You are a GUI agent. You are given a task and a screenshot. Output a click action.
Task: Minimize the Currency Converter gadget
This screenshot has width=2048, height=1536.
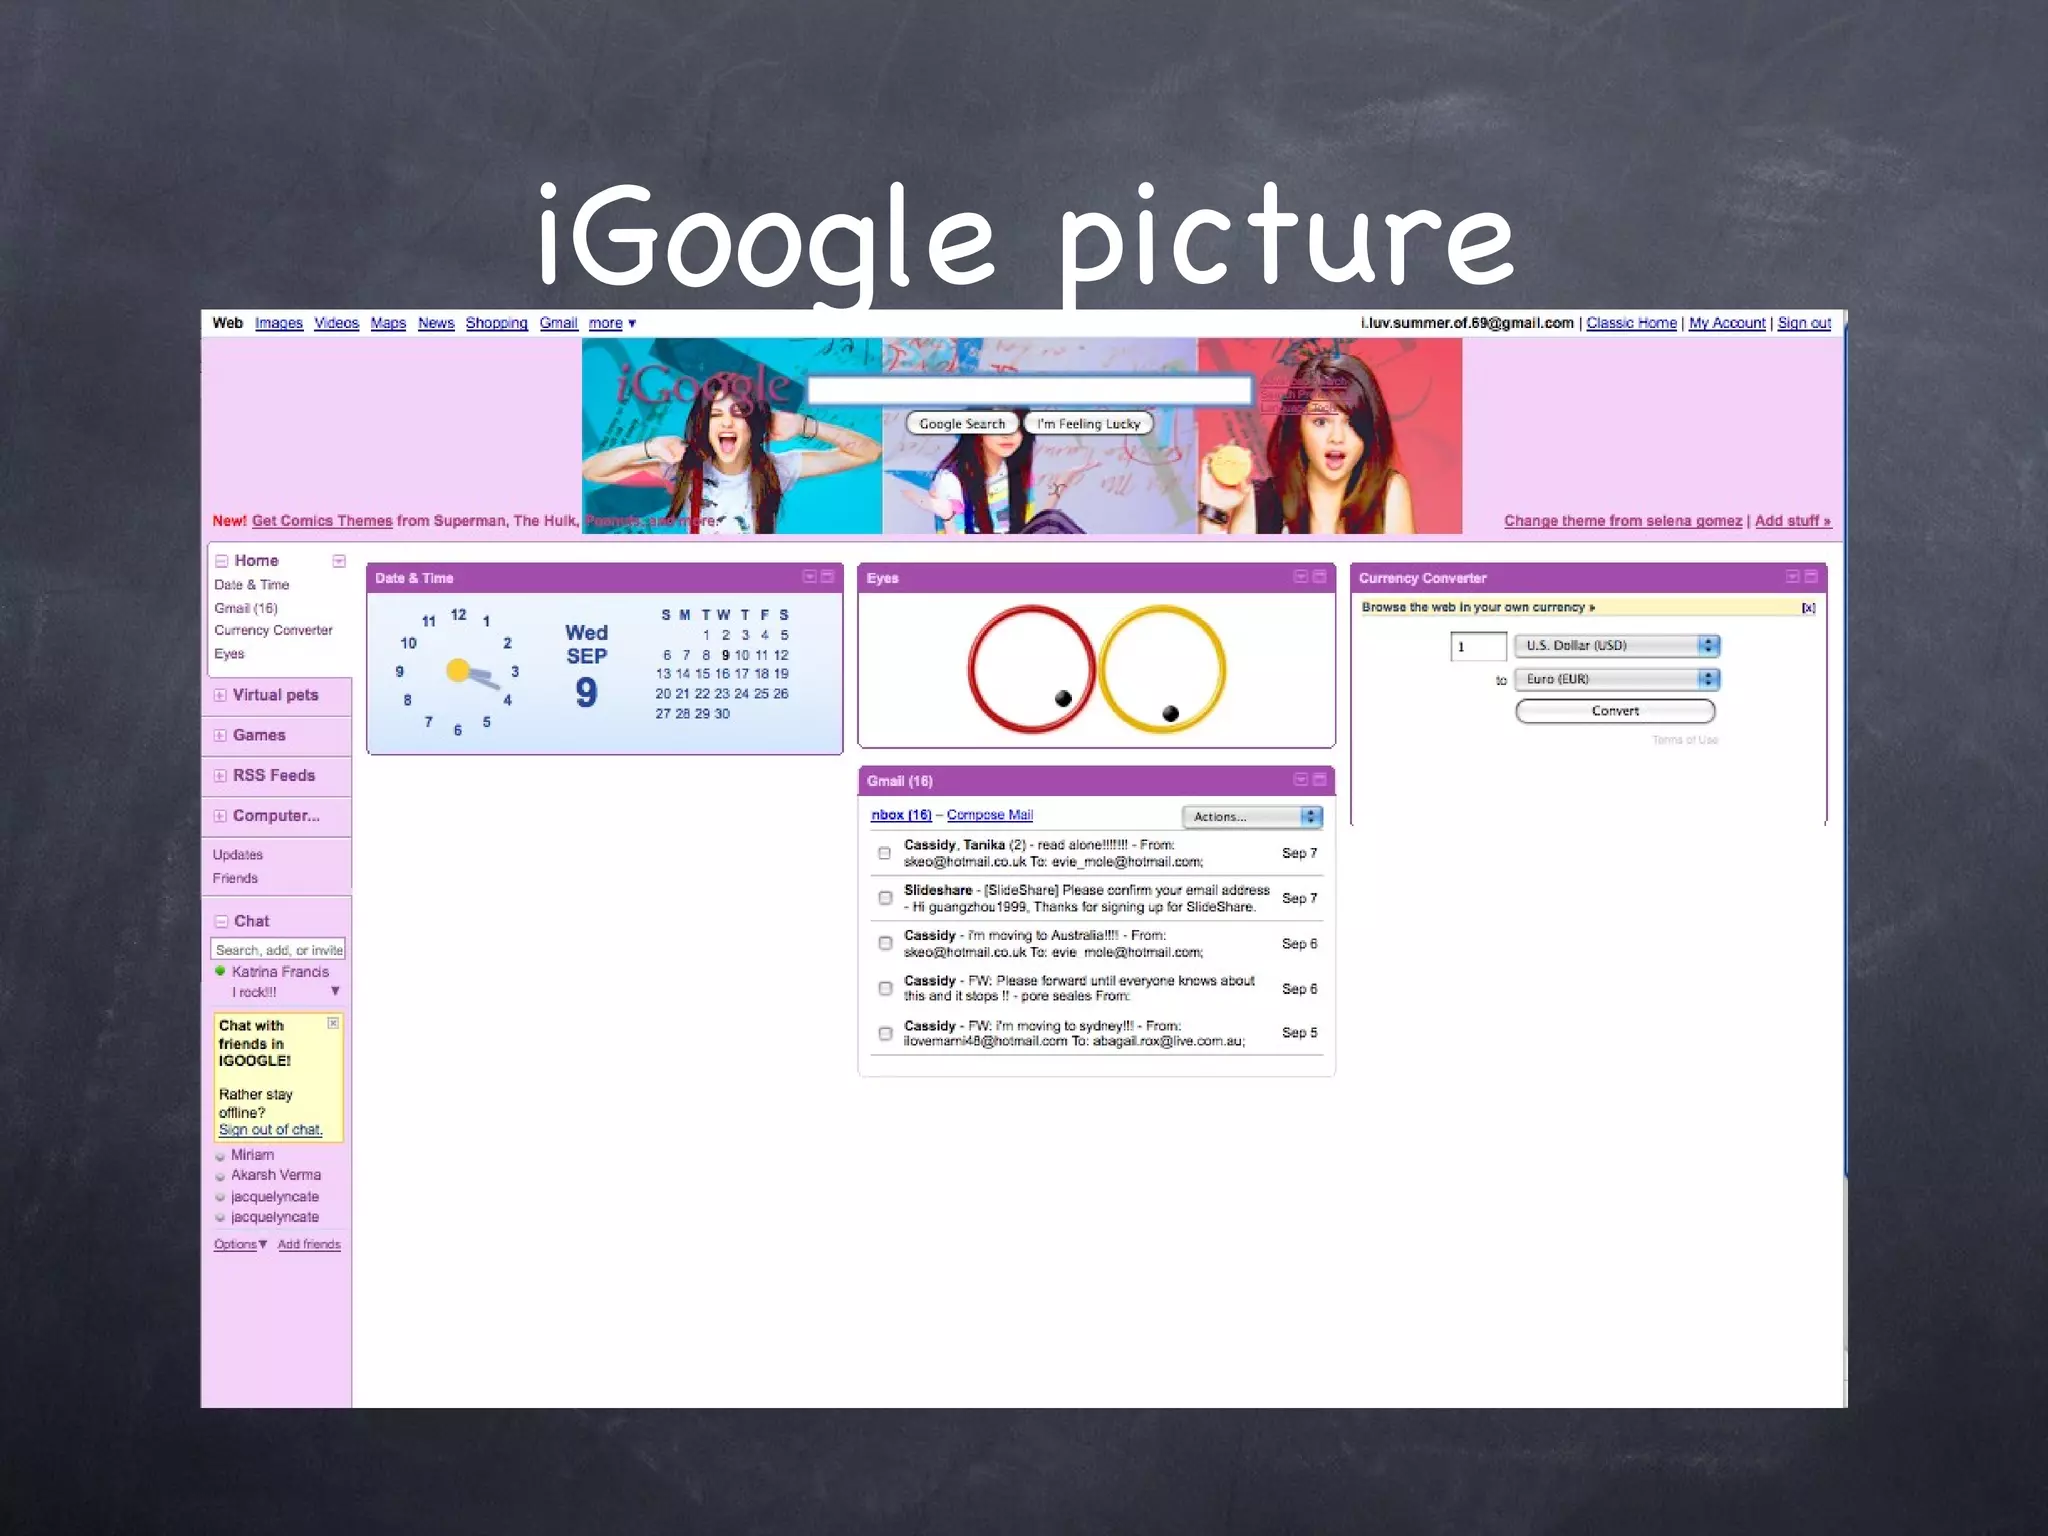coord(1811,577)
